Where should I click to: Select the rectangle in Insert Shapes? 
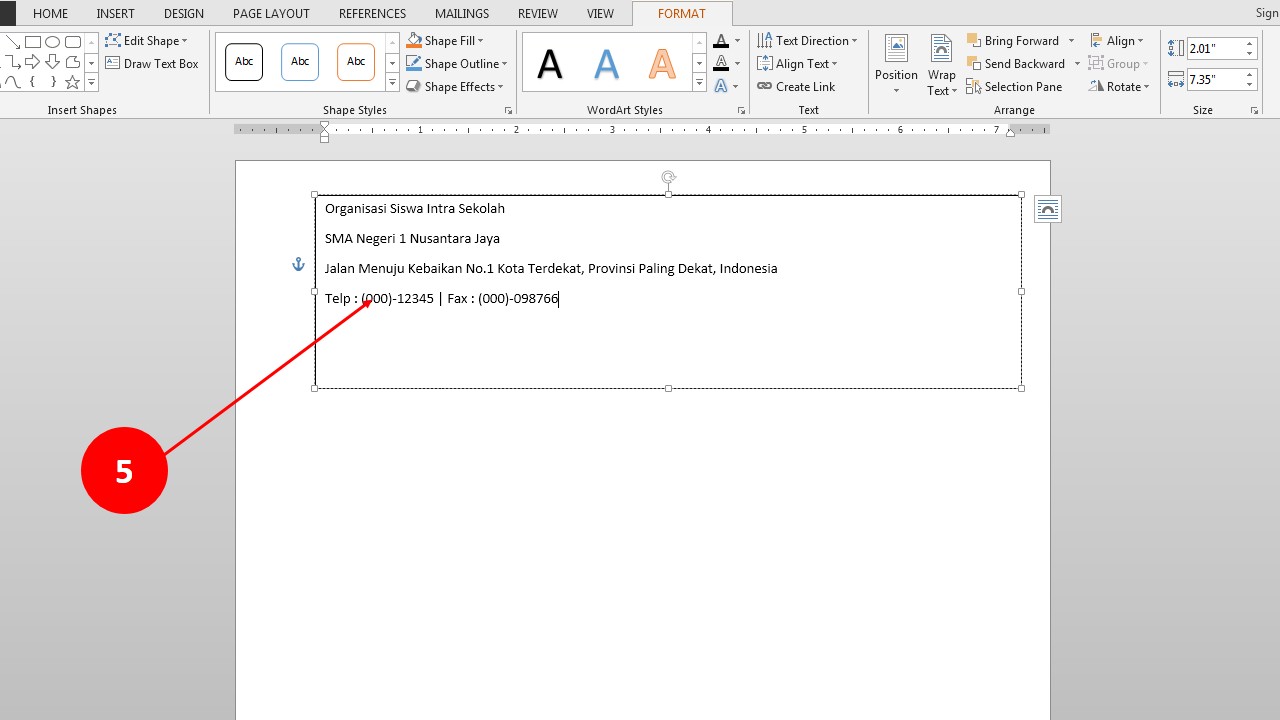click(31, 40)
